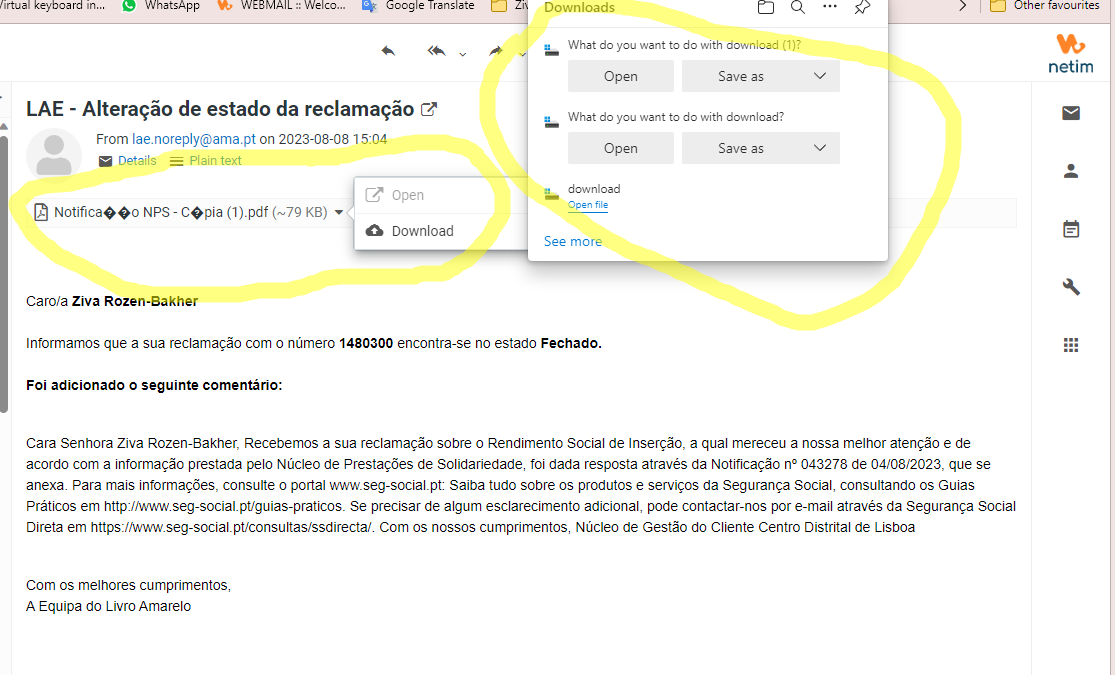Screen dimensions: 1115x675
Task: Click the Reply arrow icon
Action: tap(388, 51)
